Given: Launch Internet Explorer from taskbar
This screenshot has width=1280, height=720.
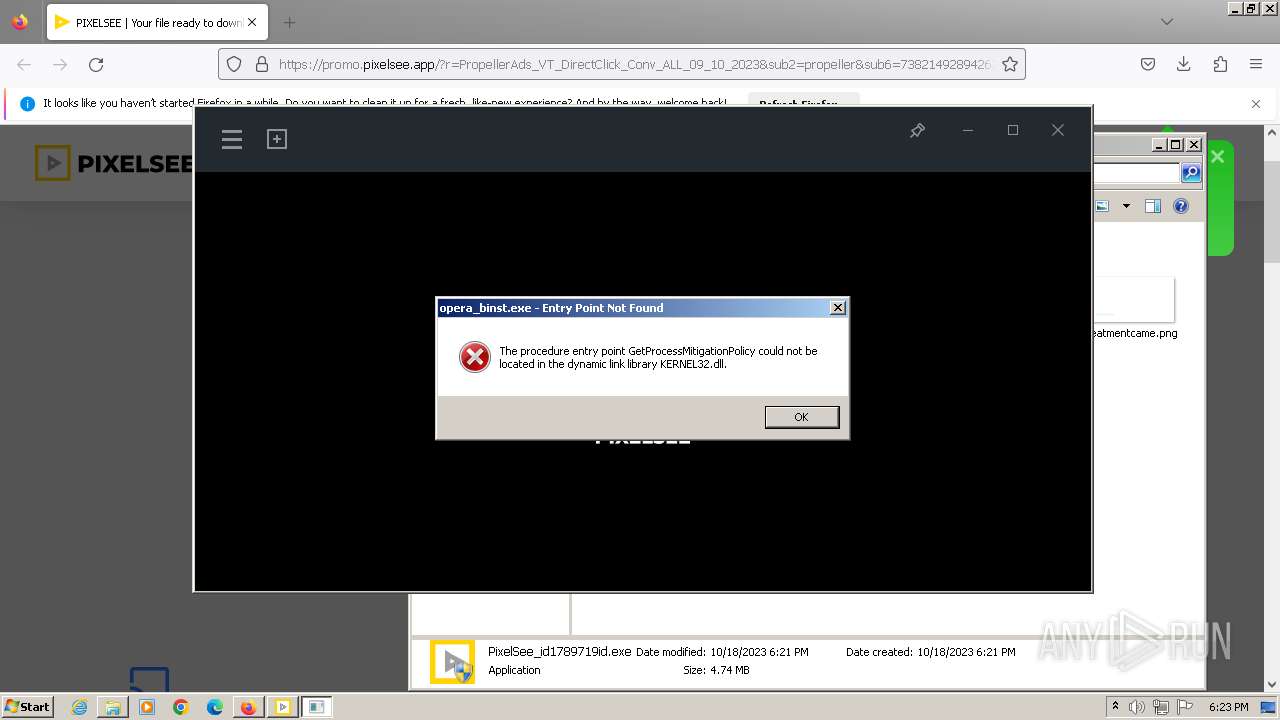Looking at the screenshot, I should coord(79,707).
